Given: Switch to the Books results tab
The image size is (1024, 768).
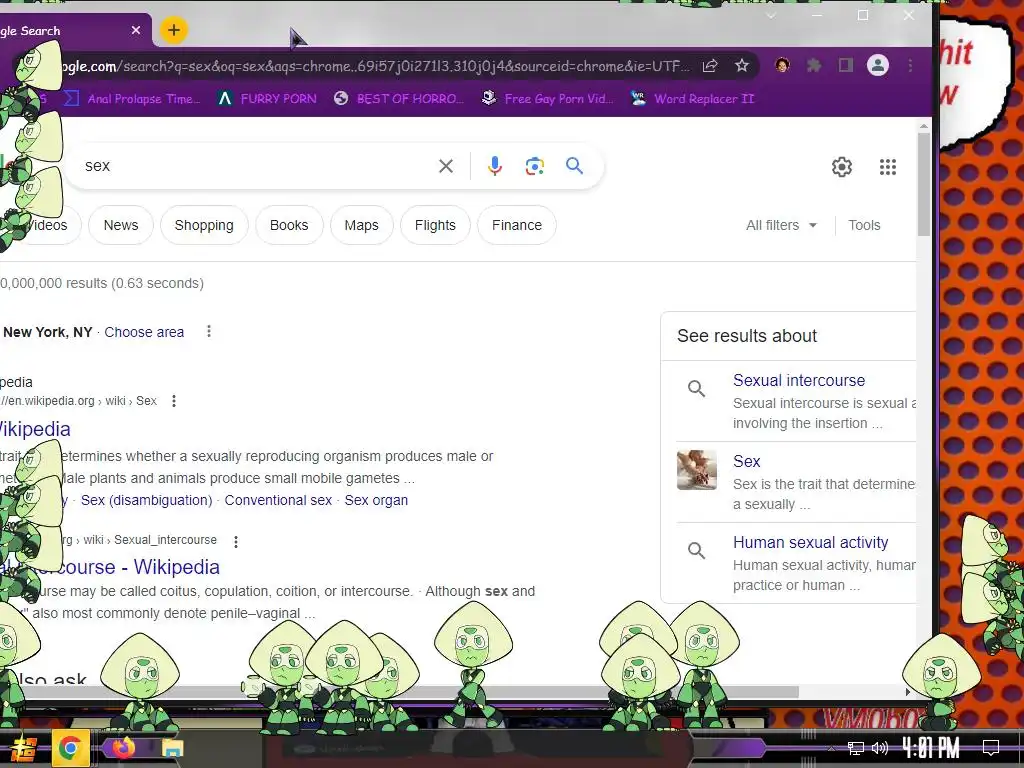Looking at the screenshot, I should [289, 225].
